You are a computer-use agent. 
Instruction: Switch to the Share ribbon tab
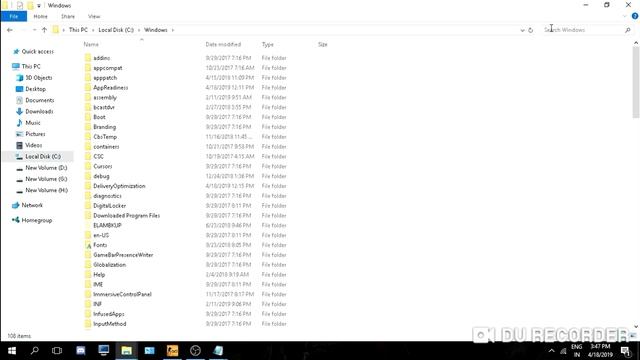tap(68, 16)
